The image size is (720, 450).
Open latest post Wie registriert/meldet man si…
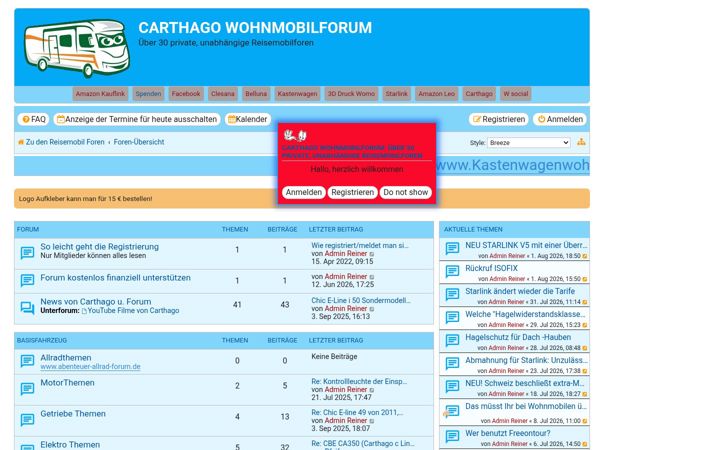coord(360,246)
